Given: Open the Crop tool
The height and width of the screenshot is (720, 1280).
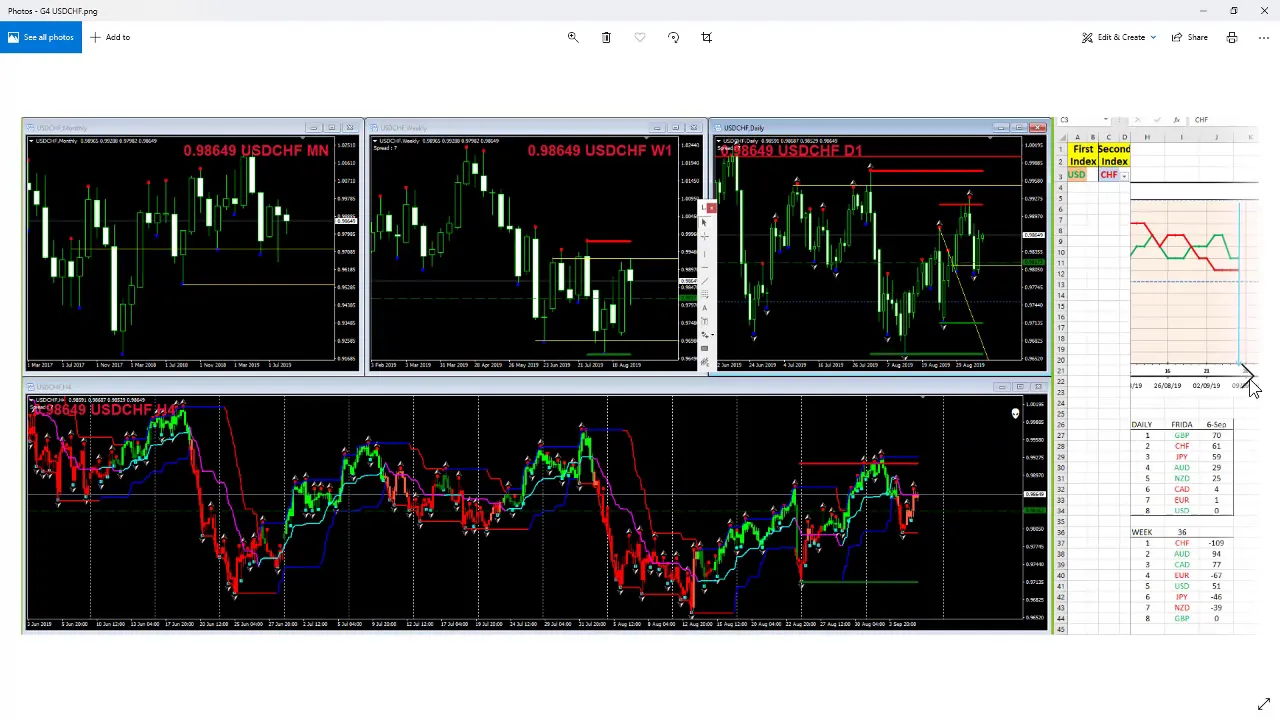Looking at the screenshot, I should click(706, 37).
